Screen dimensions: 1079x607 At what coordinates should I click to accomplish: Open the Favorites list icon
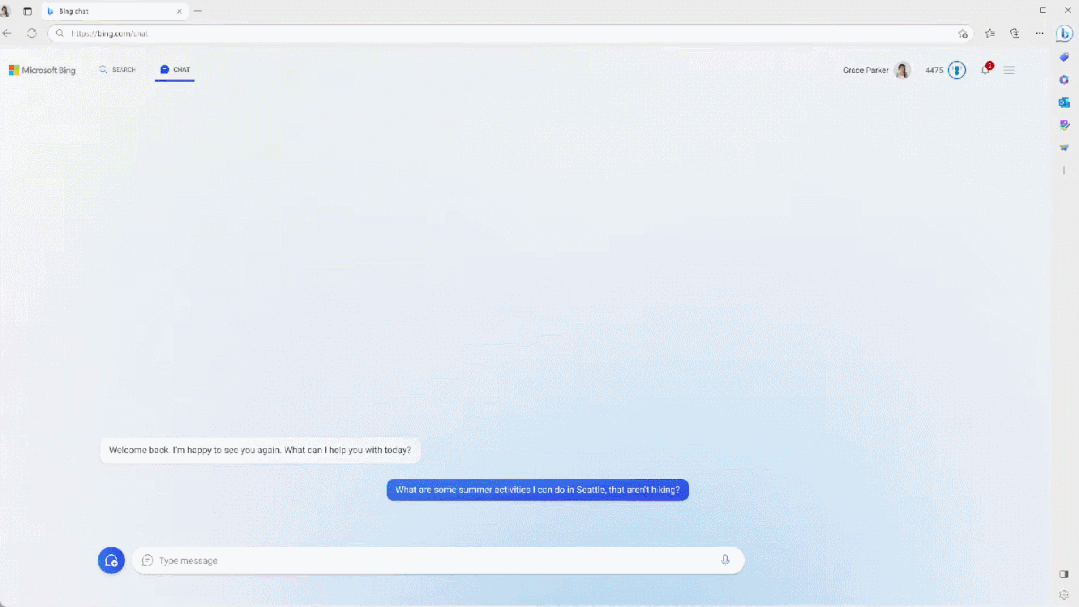(990, 33)
